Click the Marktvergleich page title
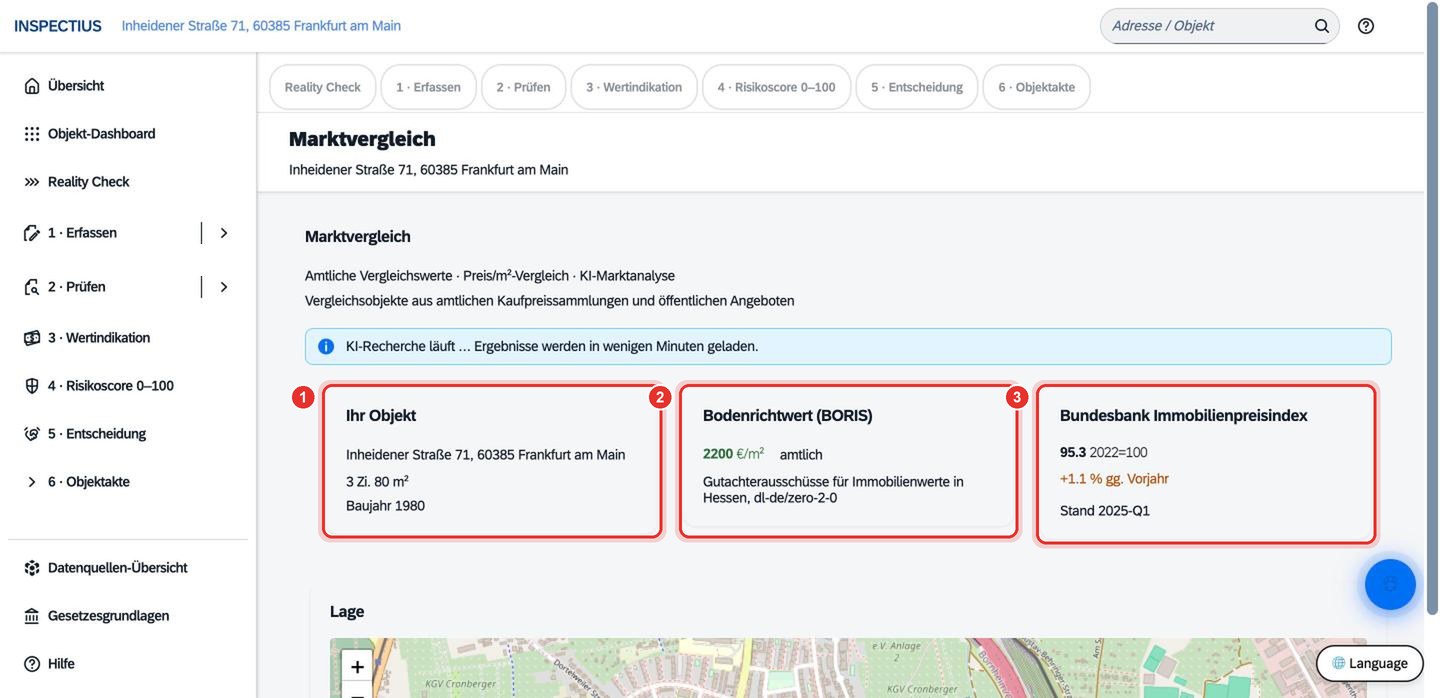The image size is (1440, 698). 362,139
